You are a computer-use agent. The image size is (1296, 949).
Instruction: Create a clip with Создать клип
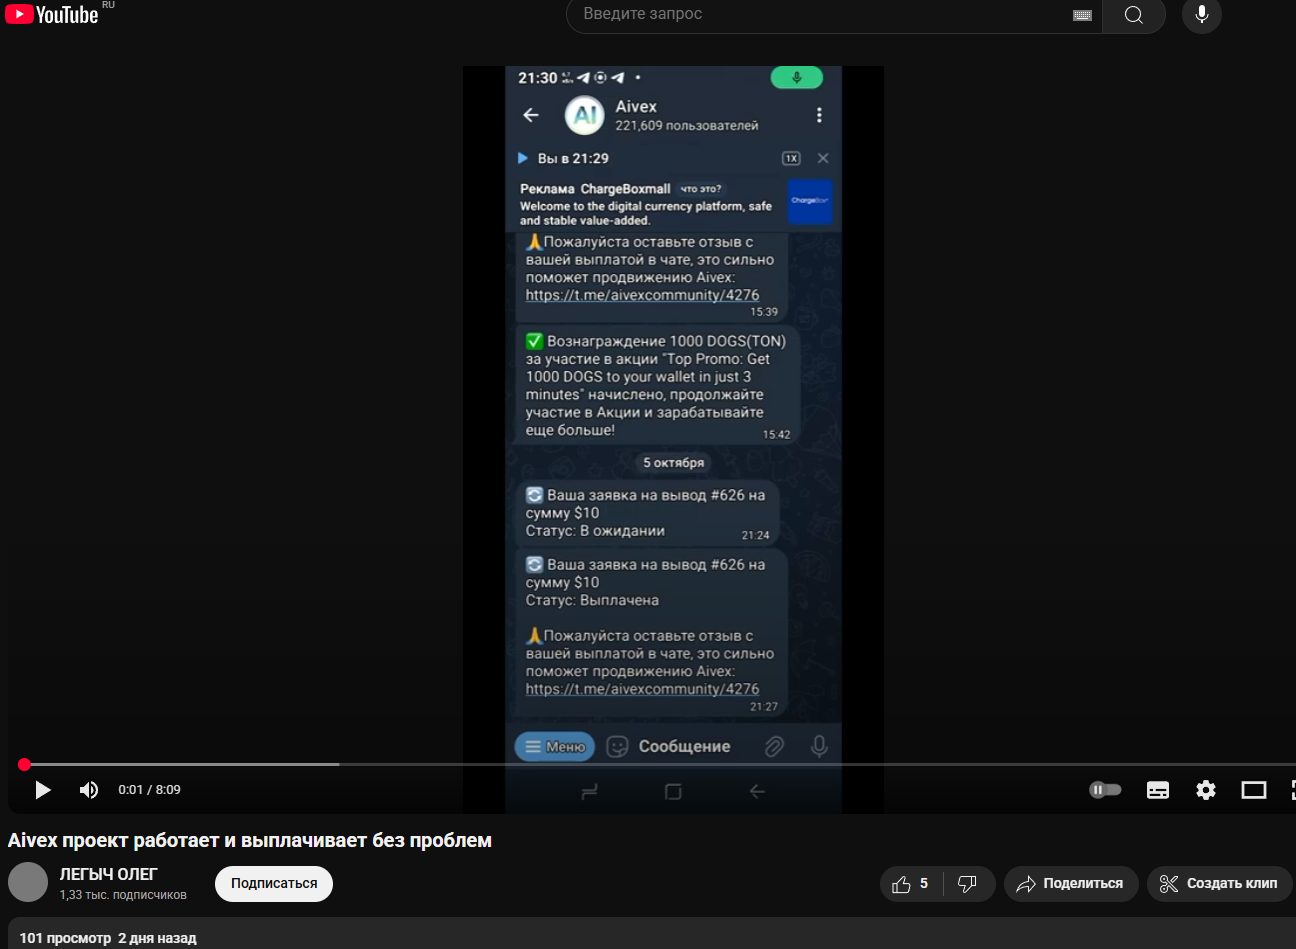tap(1219, 884)
